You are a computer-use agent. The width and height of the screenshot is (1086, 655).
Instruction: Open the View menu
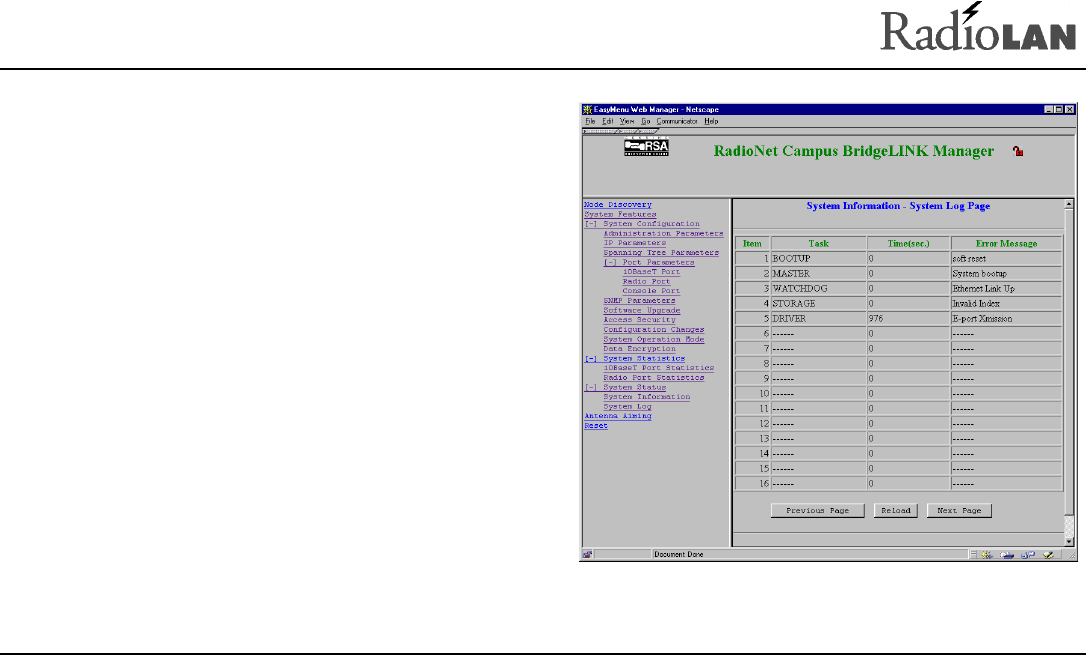(x=627, y=121)
